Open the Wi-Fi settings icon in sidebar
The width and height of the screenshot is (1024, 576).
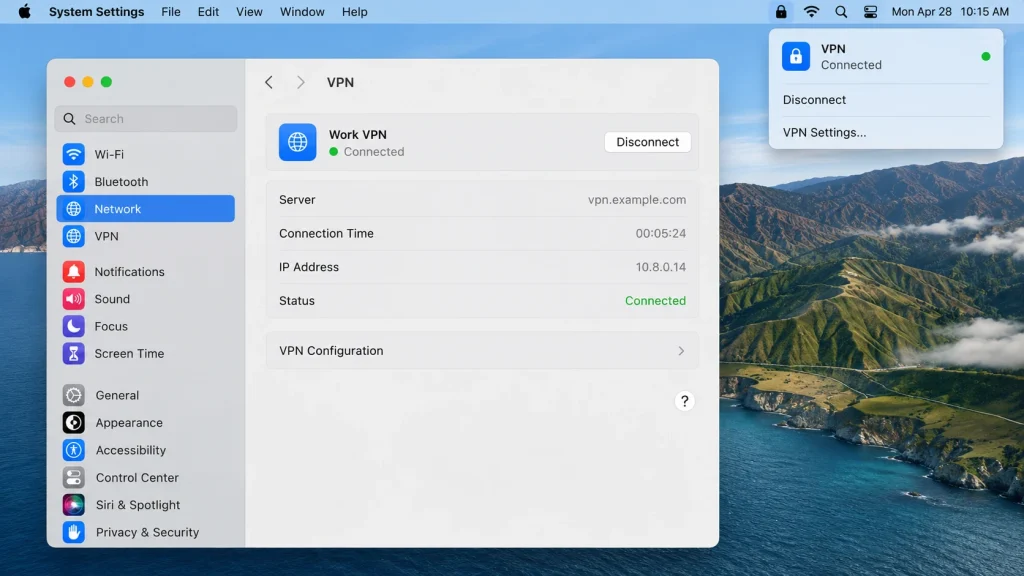74,154
